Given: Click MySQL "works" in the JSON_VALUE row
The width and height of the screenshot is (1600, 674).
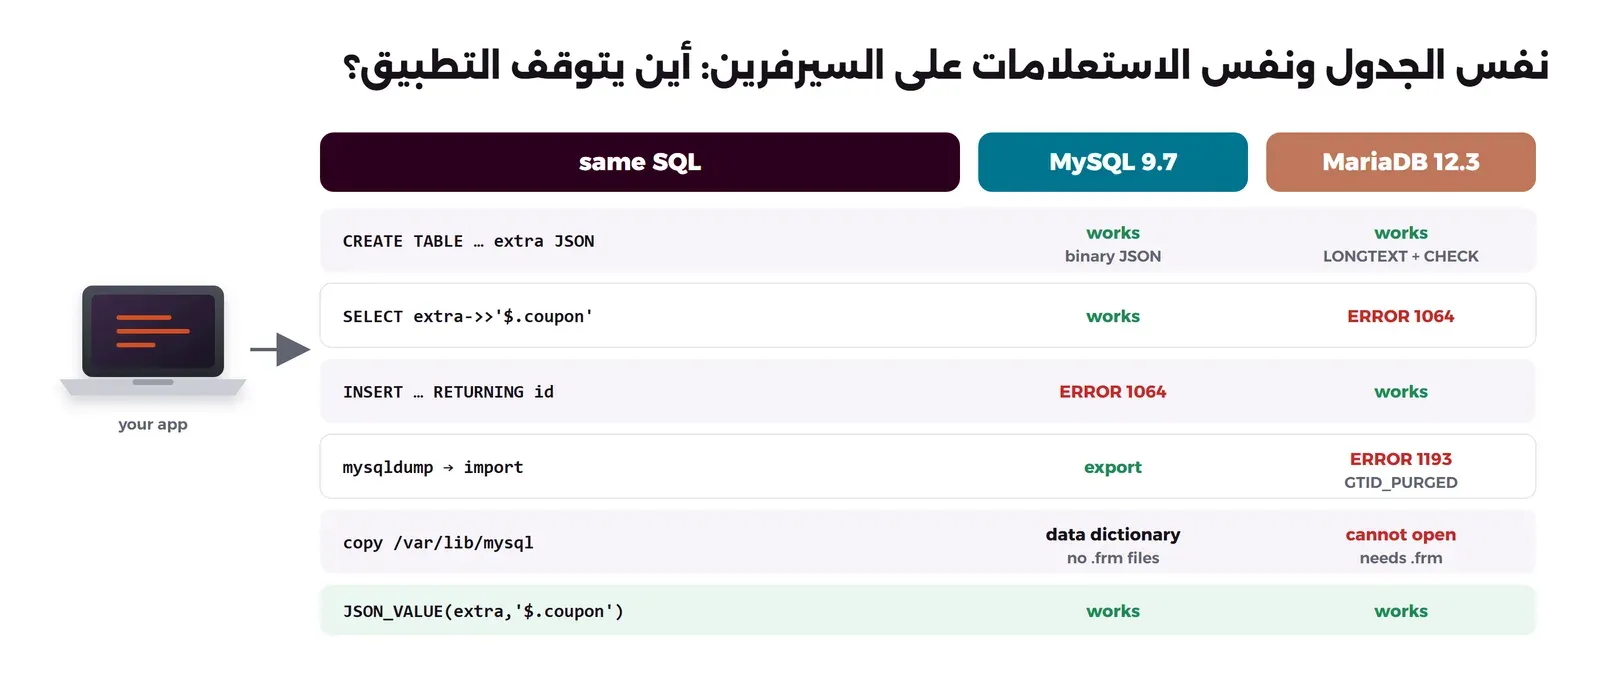Looking at the screenshot, I should [x=1113, y=611].
